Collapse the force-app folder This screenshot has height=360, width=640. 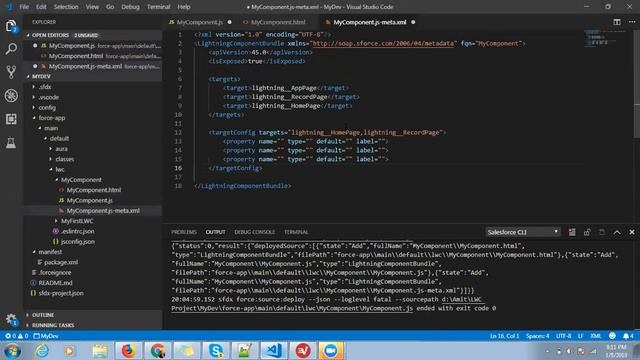(x=93, y=118)
